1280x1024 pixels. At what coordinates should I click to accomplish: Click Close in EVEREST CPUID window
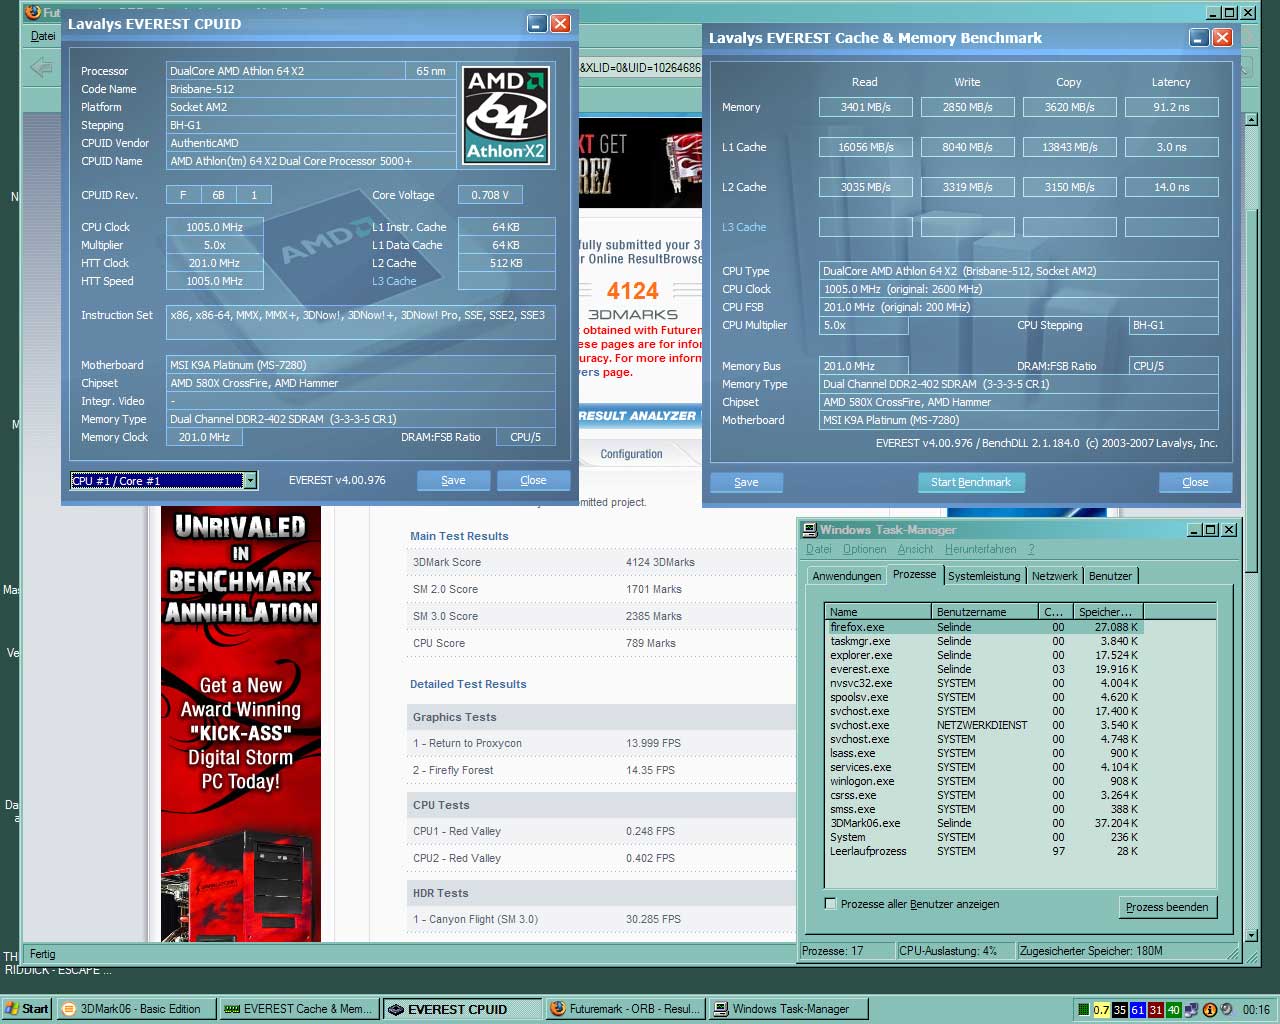tap(533, 481)
